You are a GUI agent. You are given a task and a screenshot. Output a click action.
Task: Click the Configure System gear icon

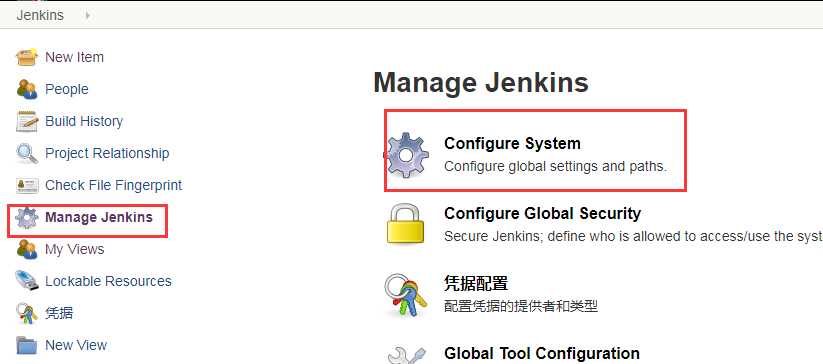pyautogui.click(x=406, y=155)
